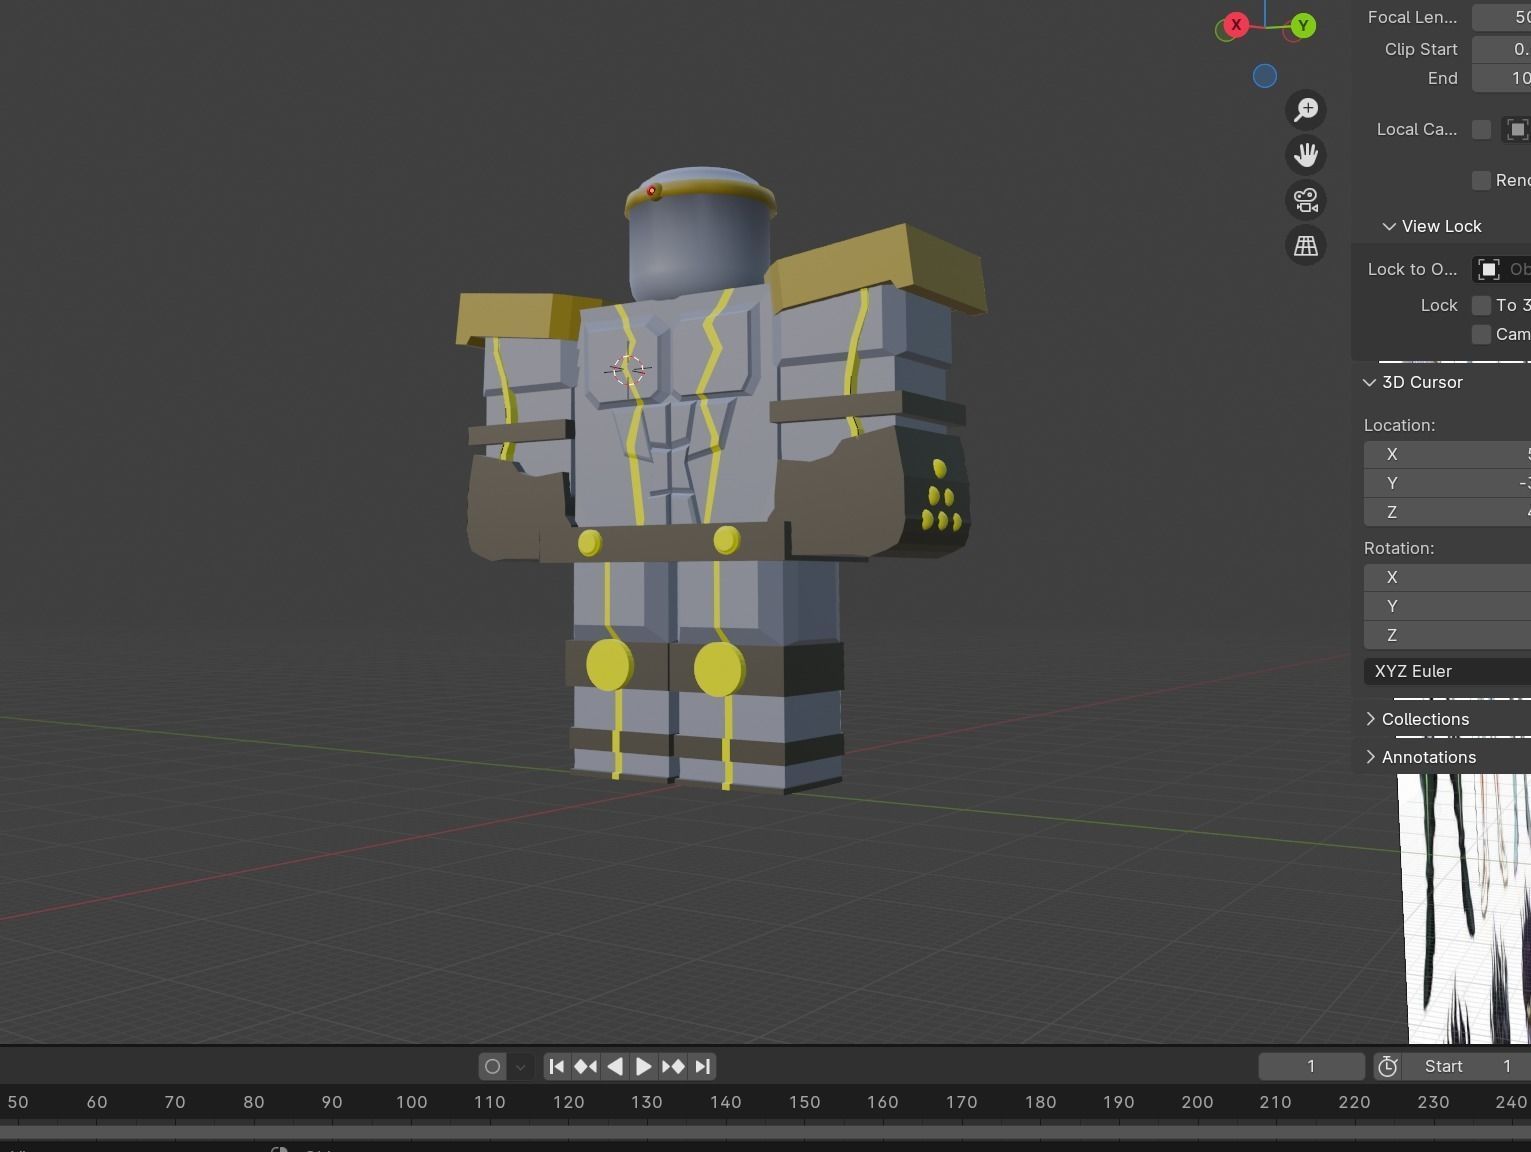Screen dimensions: 1531x1152
Task: Jump to the last frame
Action: [x=702, y=1067]
